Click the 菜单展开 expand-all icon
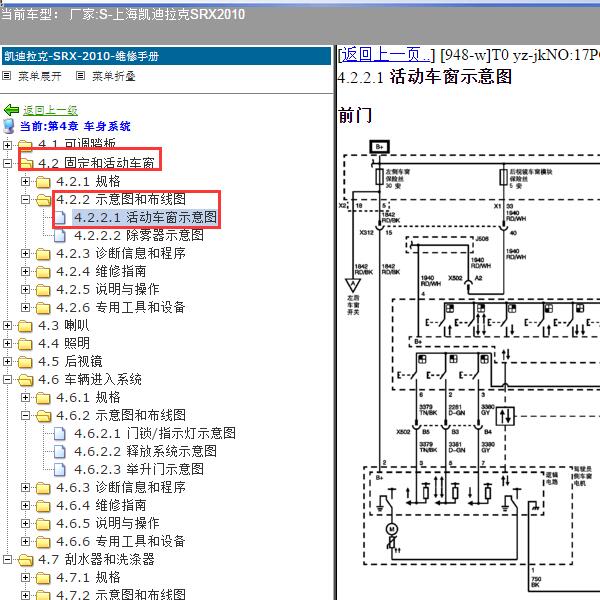The height and width of the screenshot is (600, 600). click(x=7, y=76)
